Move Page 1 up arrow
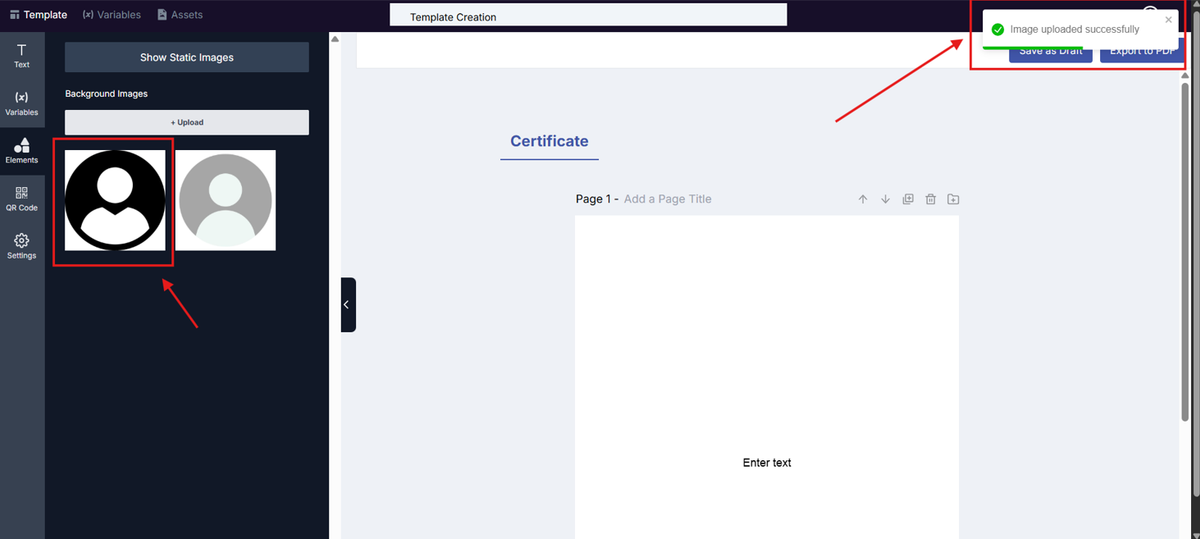Image resolution: width=1200 pixels, height=539 pixels. pos(863,199)
